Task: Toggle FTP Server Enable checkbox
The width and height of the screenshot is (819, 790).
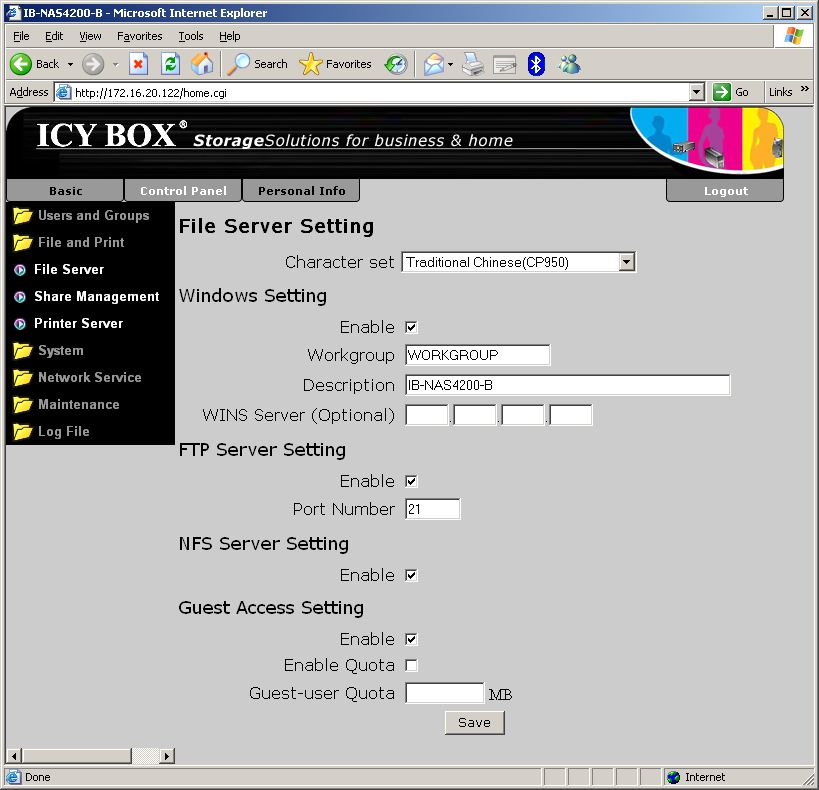Action: pos(412,481)
